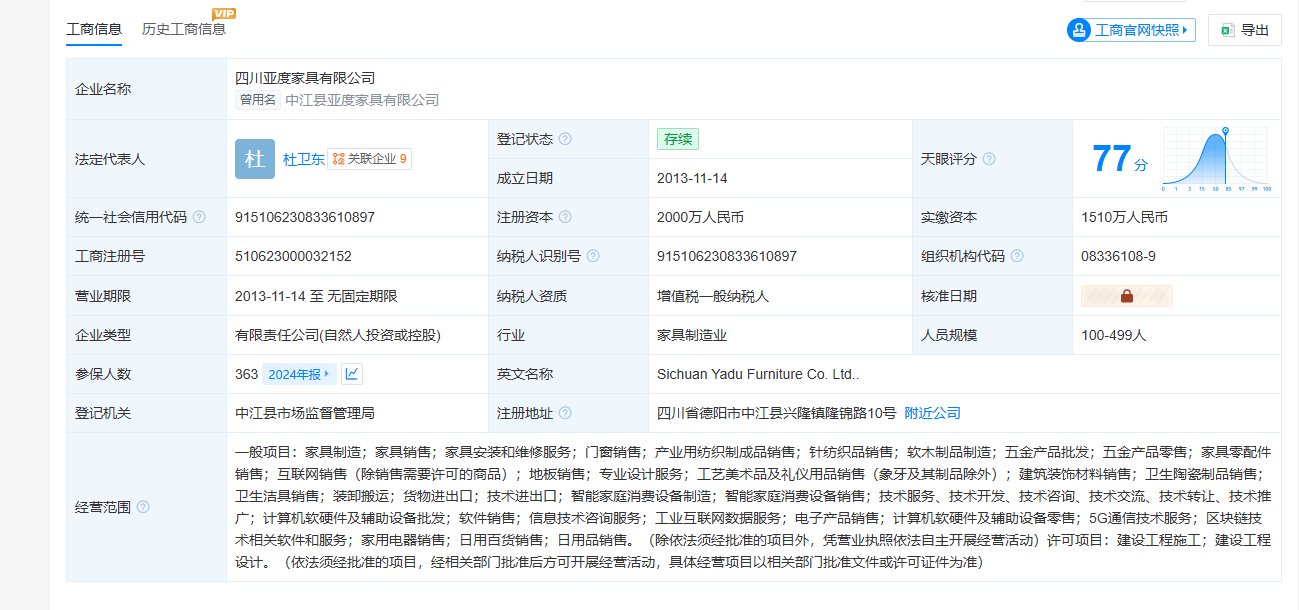This screenshot has height=610, width=1299.
Task: Click help icon beside 统一社会信用代码
Action: (199, 217)
